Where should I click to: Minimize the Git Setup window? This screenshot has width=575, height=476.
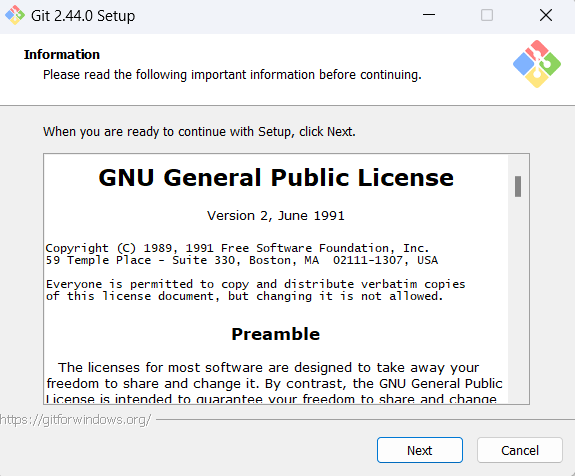click(429, 15)
